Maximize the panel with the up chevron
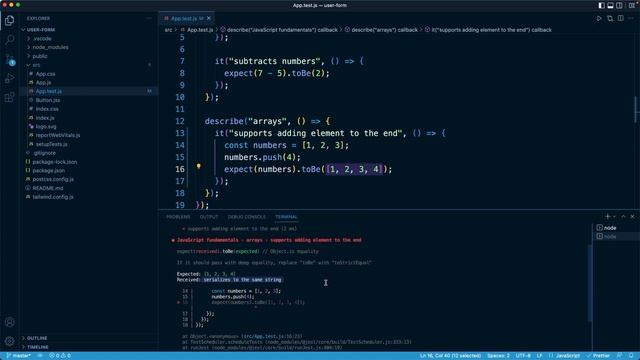This screenshot has width=640, height=360. click(x=623, y=216)
